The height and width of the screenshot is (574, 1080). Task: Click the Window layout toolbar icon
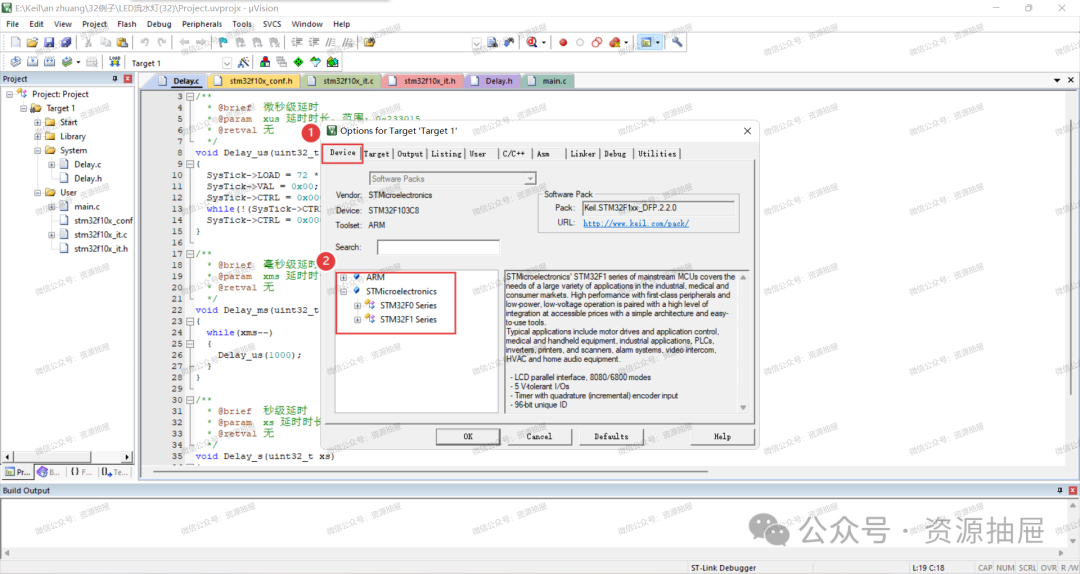pyautogui.click(x=646, y=42)
